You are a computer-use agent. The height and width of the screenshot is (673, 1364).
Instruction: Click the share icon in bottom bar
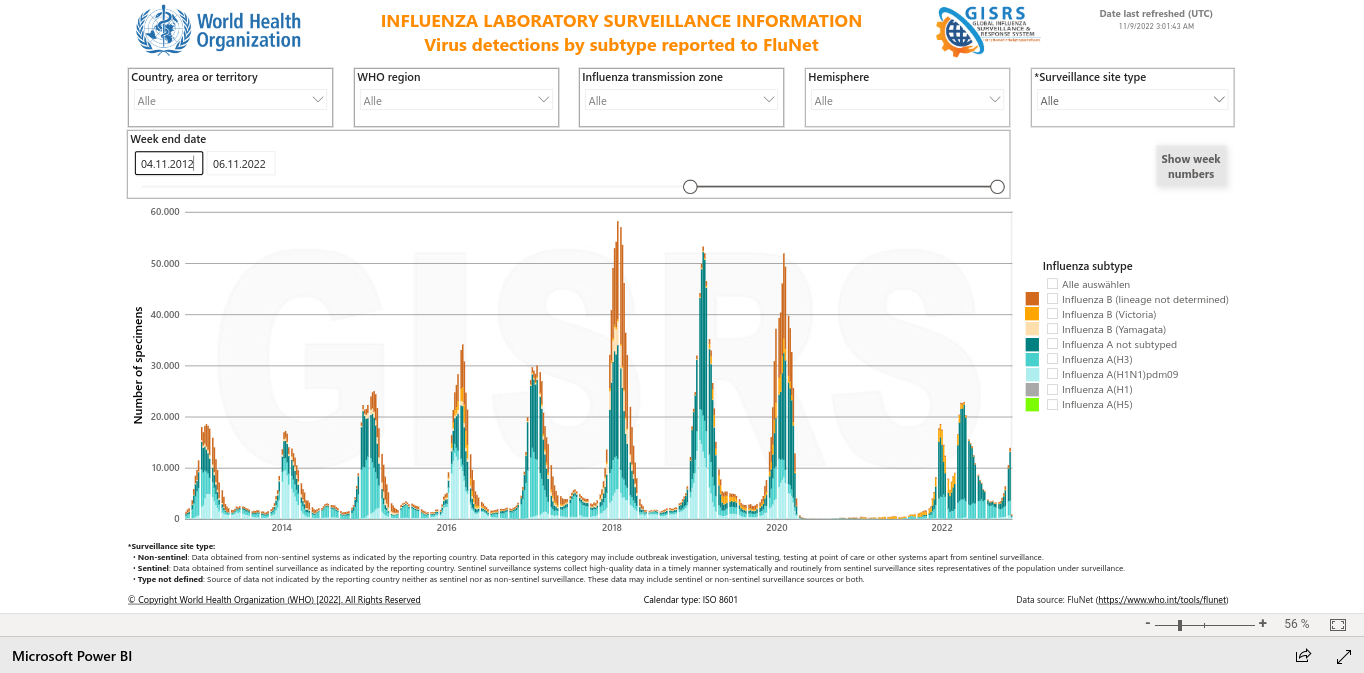1303,656
